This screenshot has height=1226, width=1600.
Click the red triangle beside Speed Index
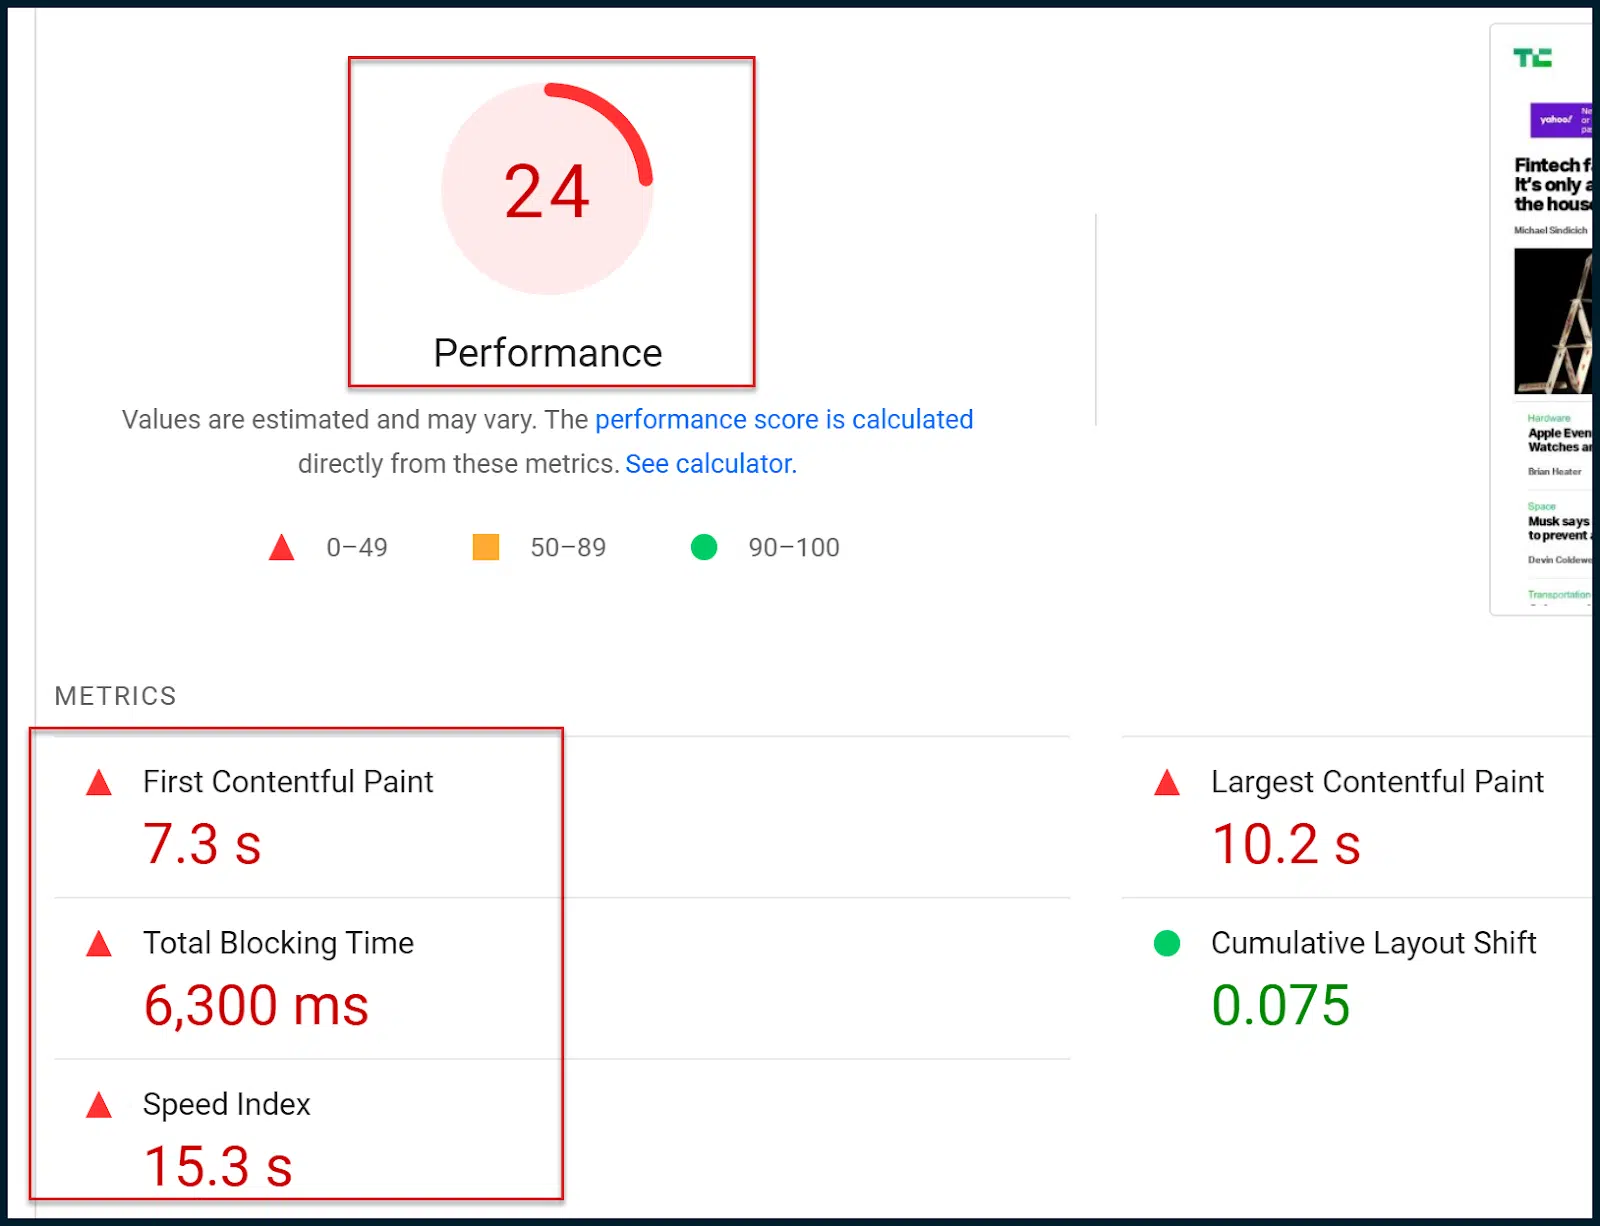99,1105
